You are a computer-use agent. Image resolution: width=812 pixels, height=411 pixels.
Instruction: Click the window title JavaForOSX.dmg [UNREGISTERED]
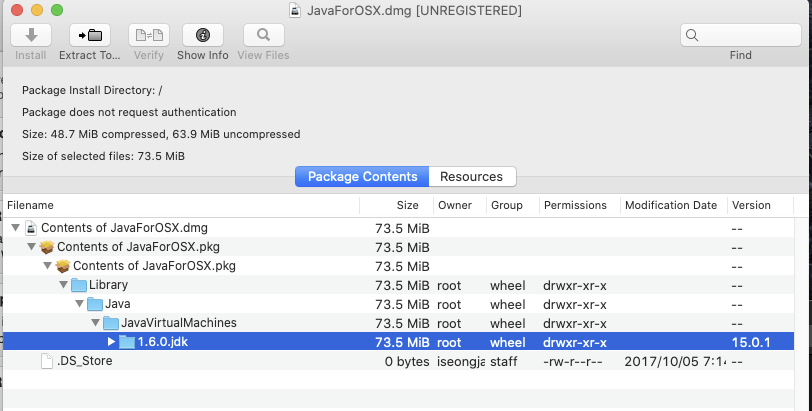pos(414,10)
